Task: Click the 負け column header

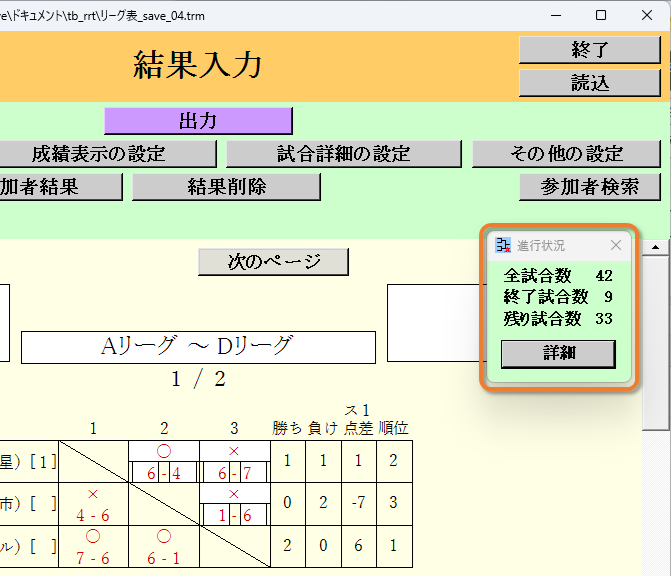Action: [323, 428]
